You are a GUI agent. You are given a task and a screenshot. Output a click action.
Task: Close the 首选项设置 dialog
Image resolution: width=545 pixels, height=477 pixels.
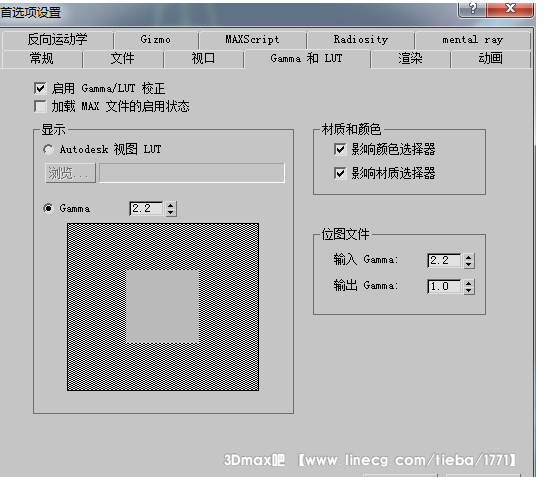pos(510,8)
